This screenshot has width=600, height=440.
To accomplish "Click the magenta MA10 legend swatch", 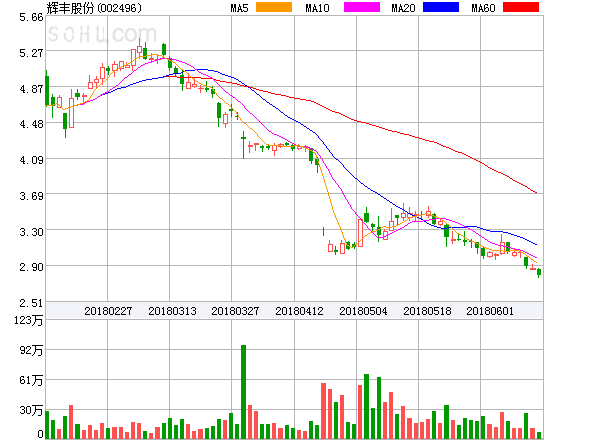I will point(362,7).
